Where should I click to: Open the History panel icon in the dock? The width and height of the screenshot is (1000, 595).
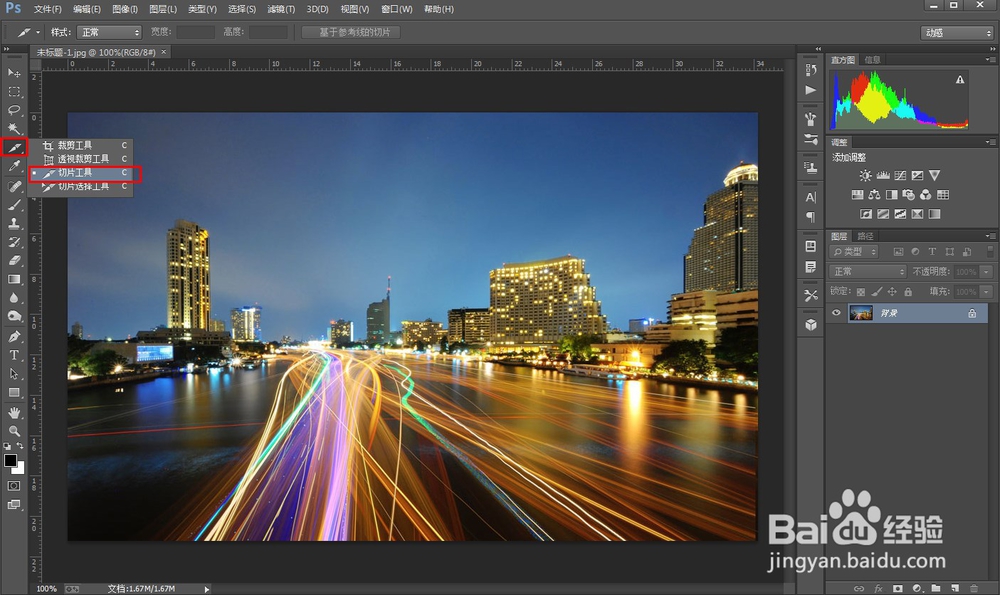(811, 70)
